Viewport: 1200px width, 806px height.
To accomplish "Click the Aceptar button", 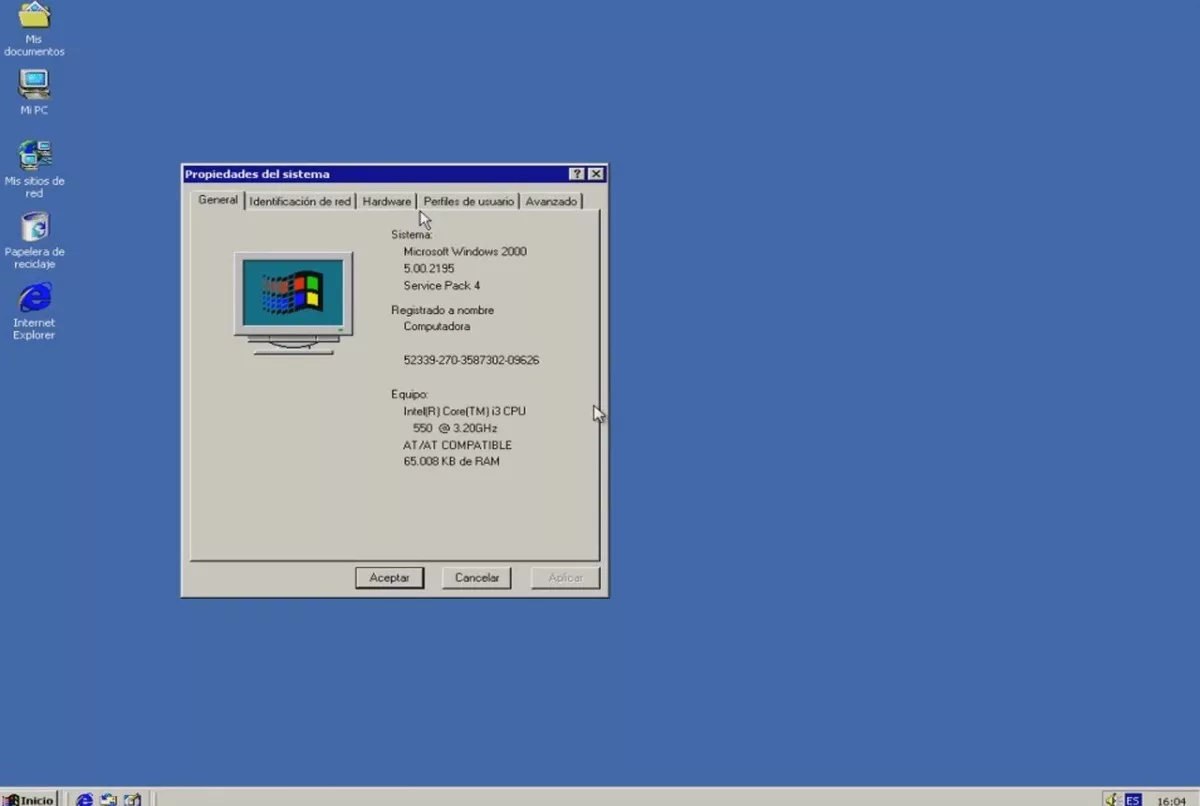I will pos(389,578).
